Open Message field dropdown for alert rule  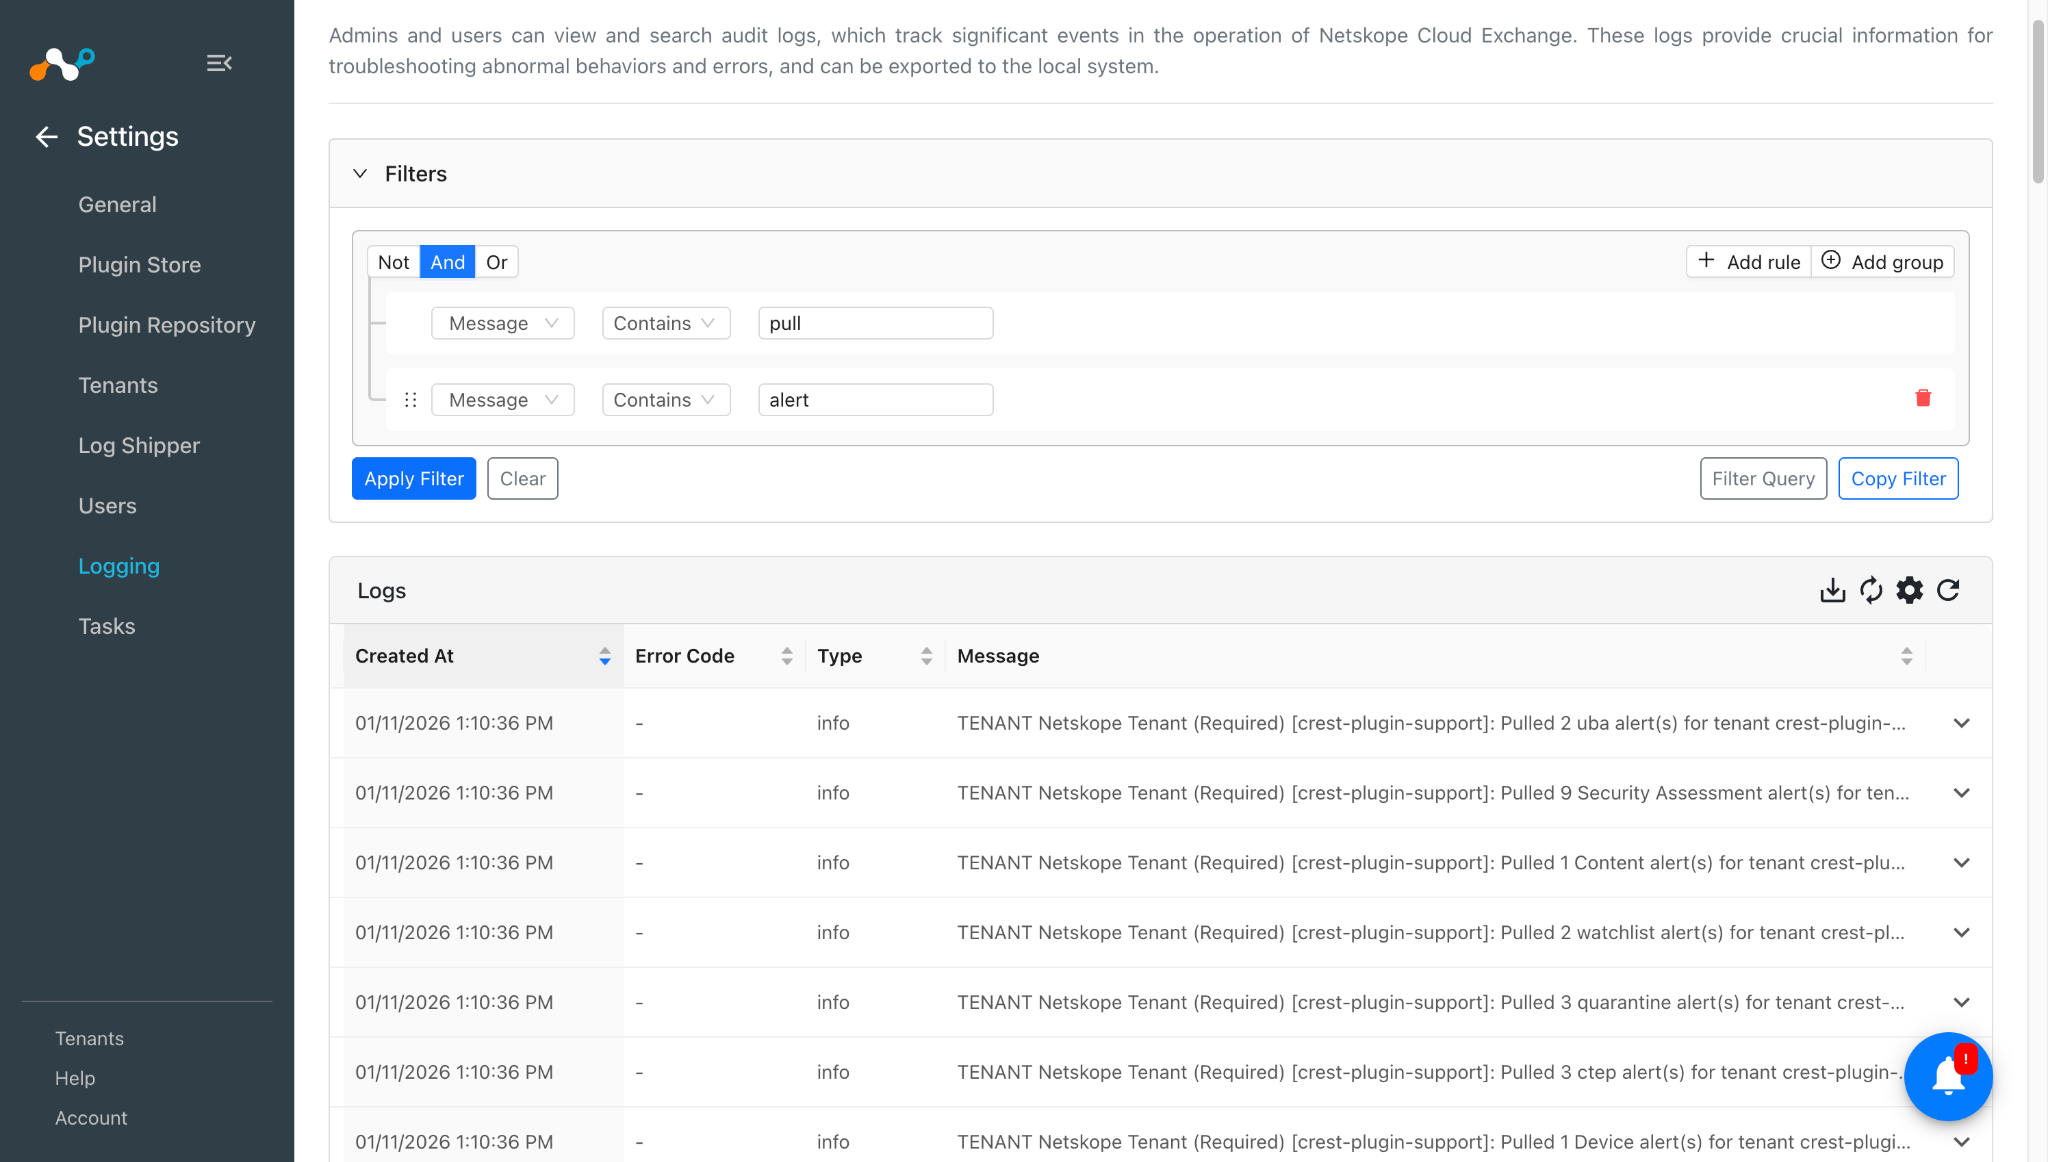[x=502, y=400]
